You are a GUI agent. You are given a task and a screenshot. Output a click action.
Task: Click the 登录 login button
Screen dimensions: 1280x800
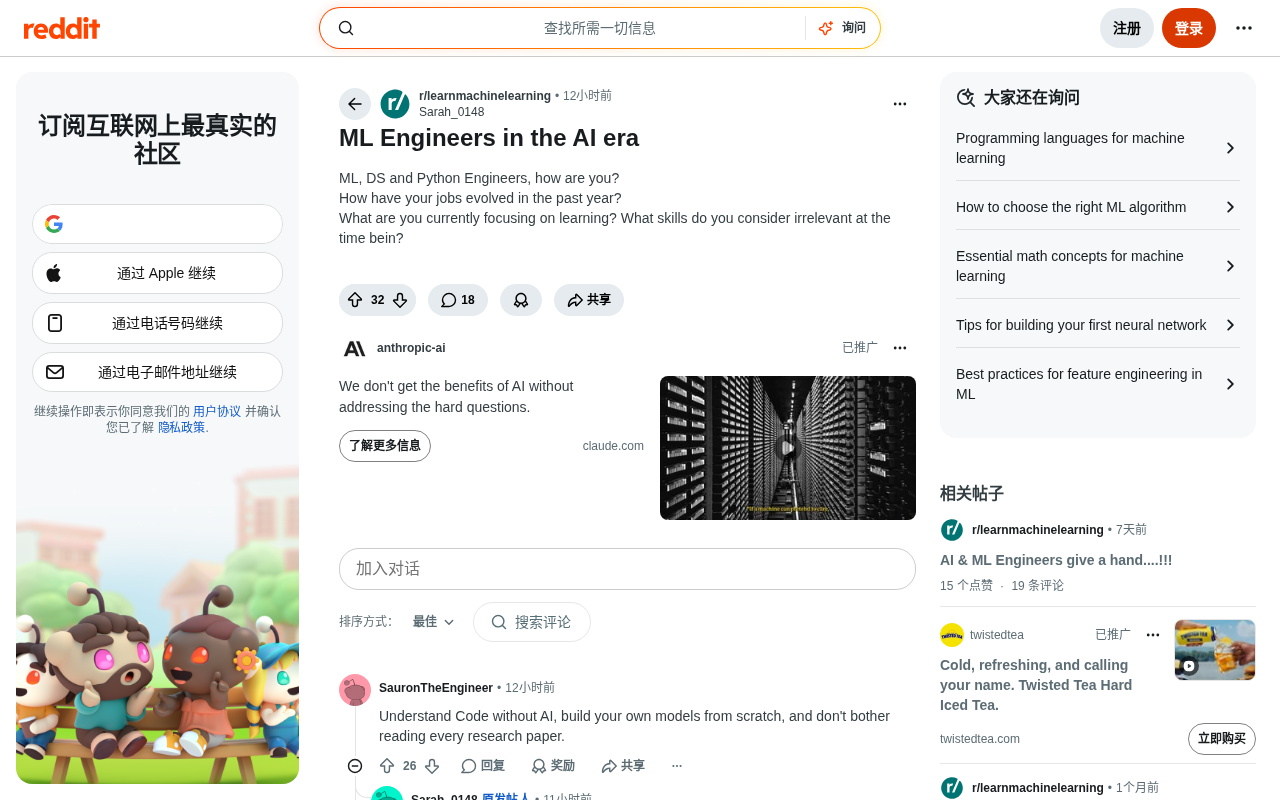(x=1189, y=28)
